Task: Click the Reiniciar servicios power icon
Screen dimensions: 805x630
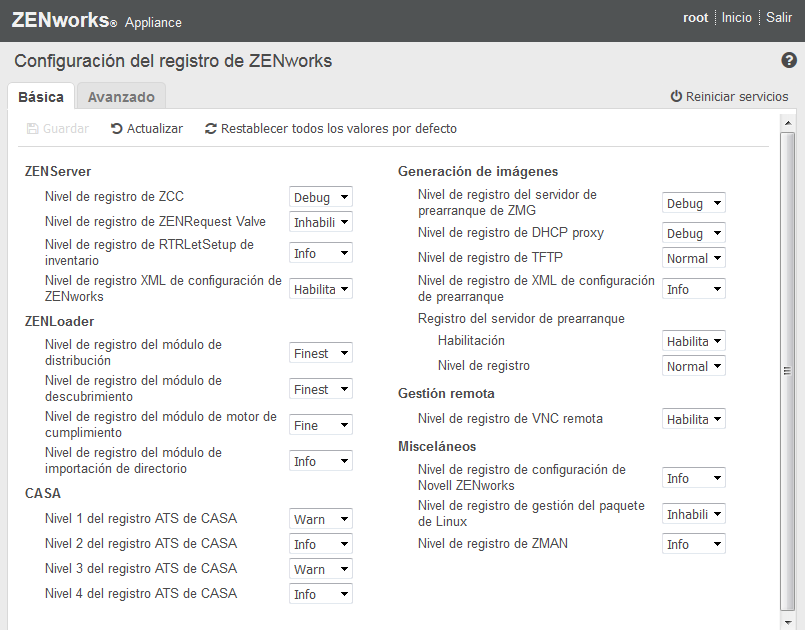Action: click(x=676, y=97)
